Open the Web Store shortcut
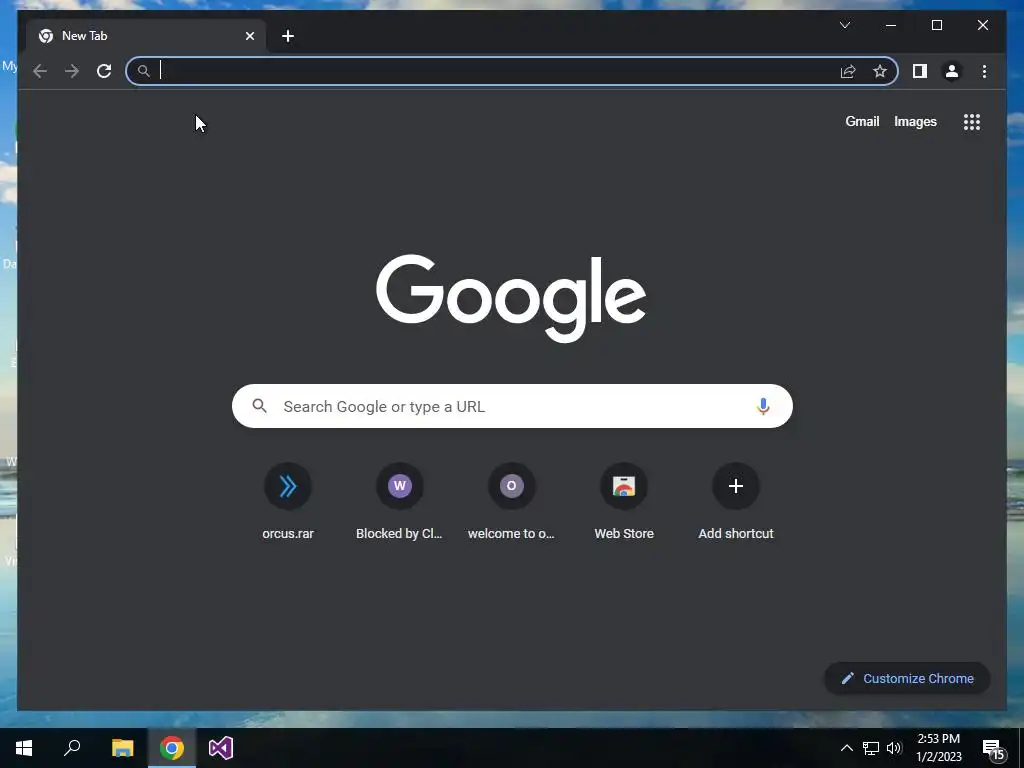This screenshot has width=1024, height=768. 624,502
